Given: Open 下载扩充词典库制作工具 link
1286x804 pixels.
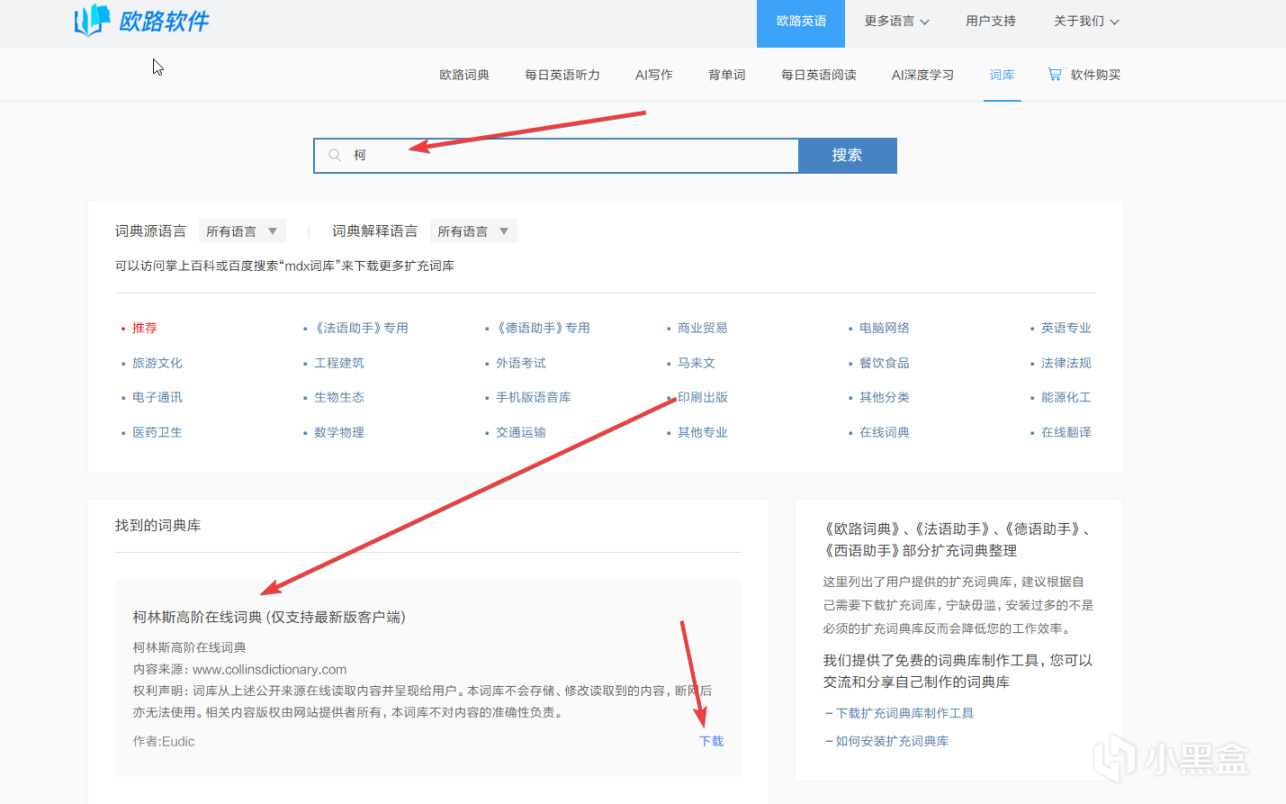Looking at the screenshot, I should pos(905,713).
